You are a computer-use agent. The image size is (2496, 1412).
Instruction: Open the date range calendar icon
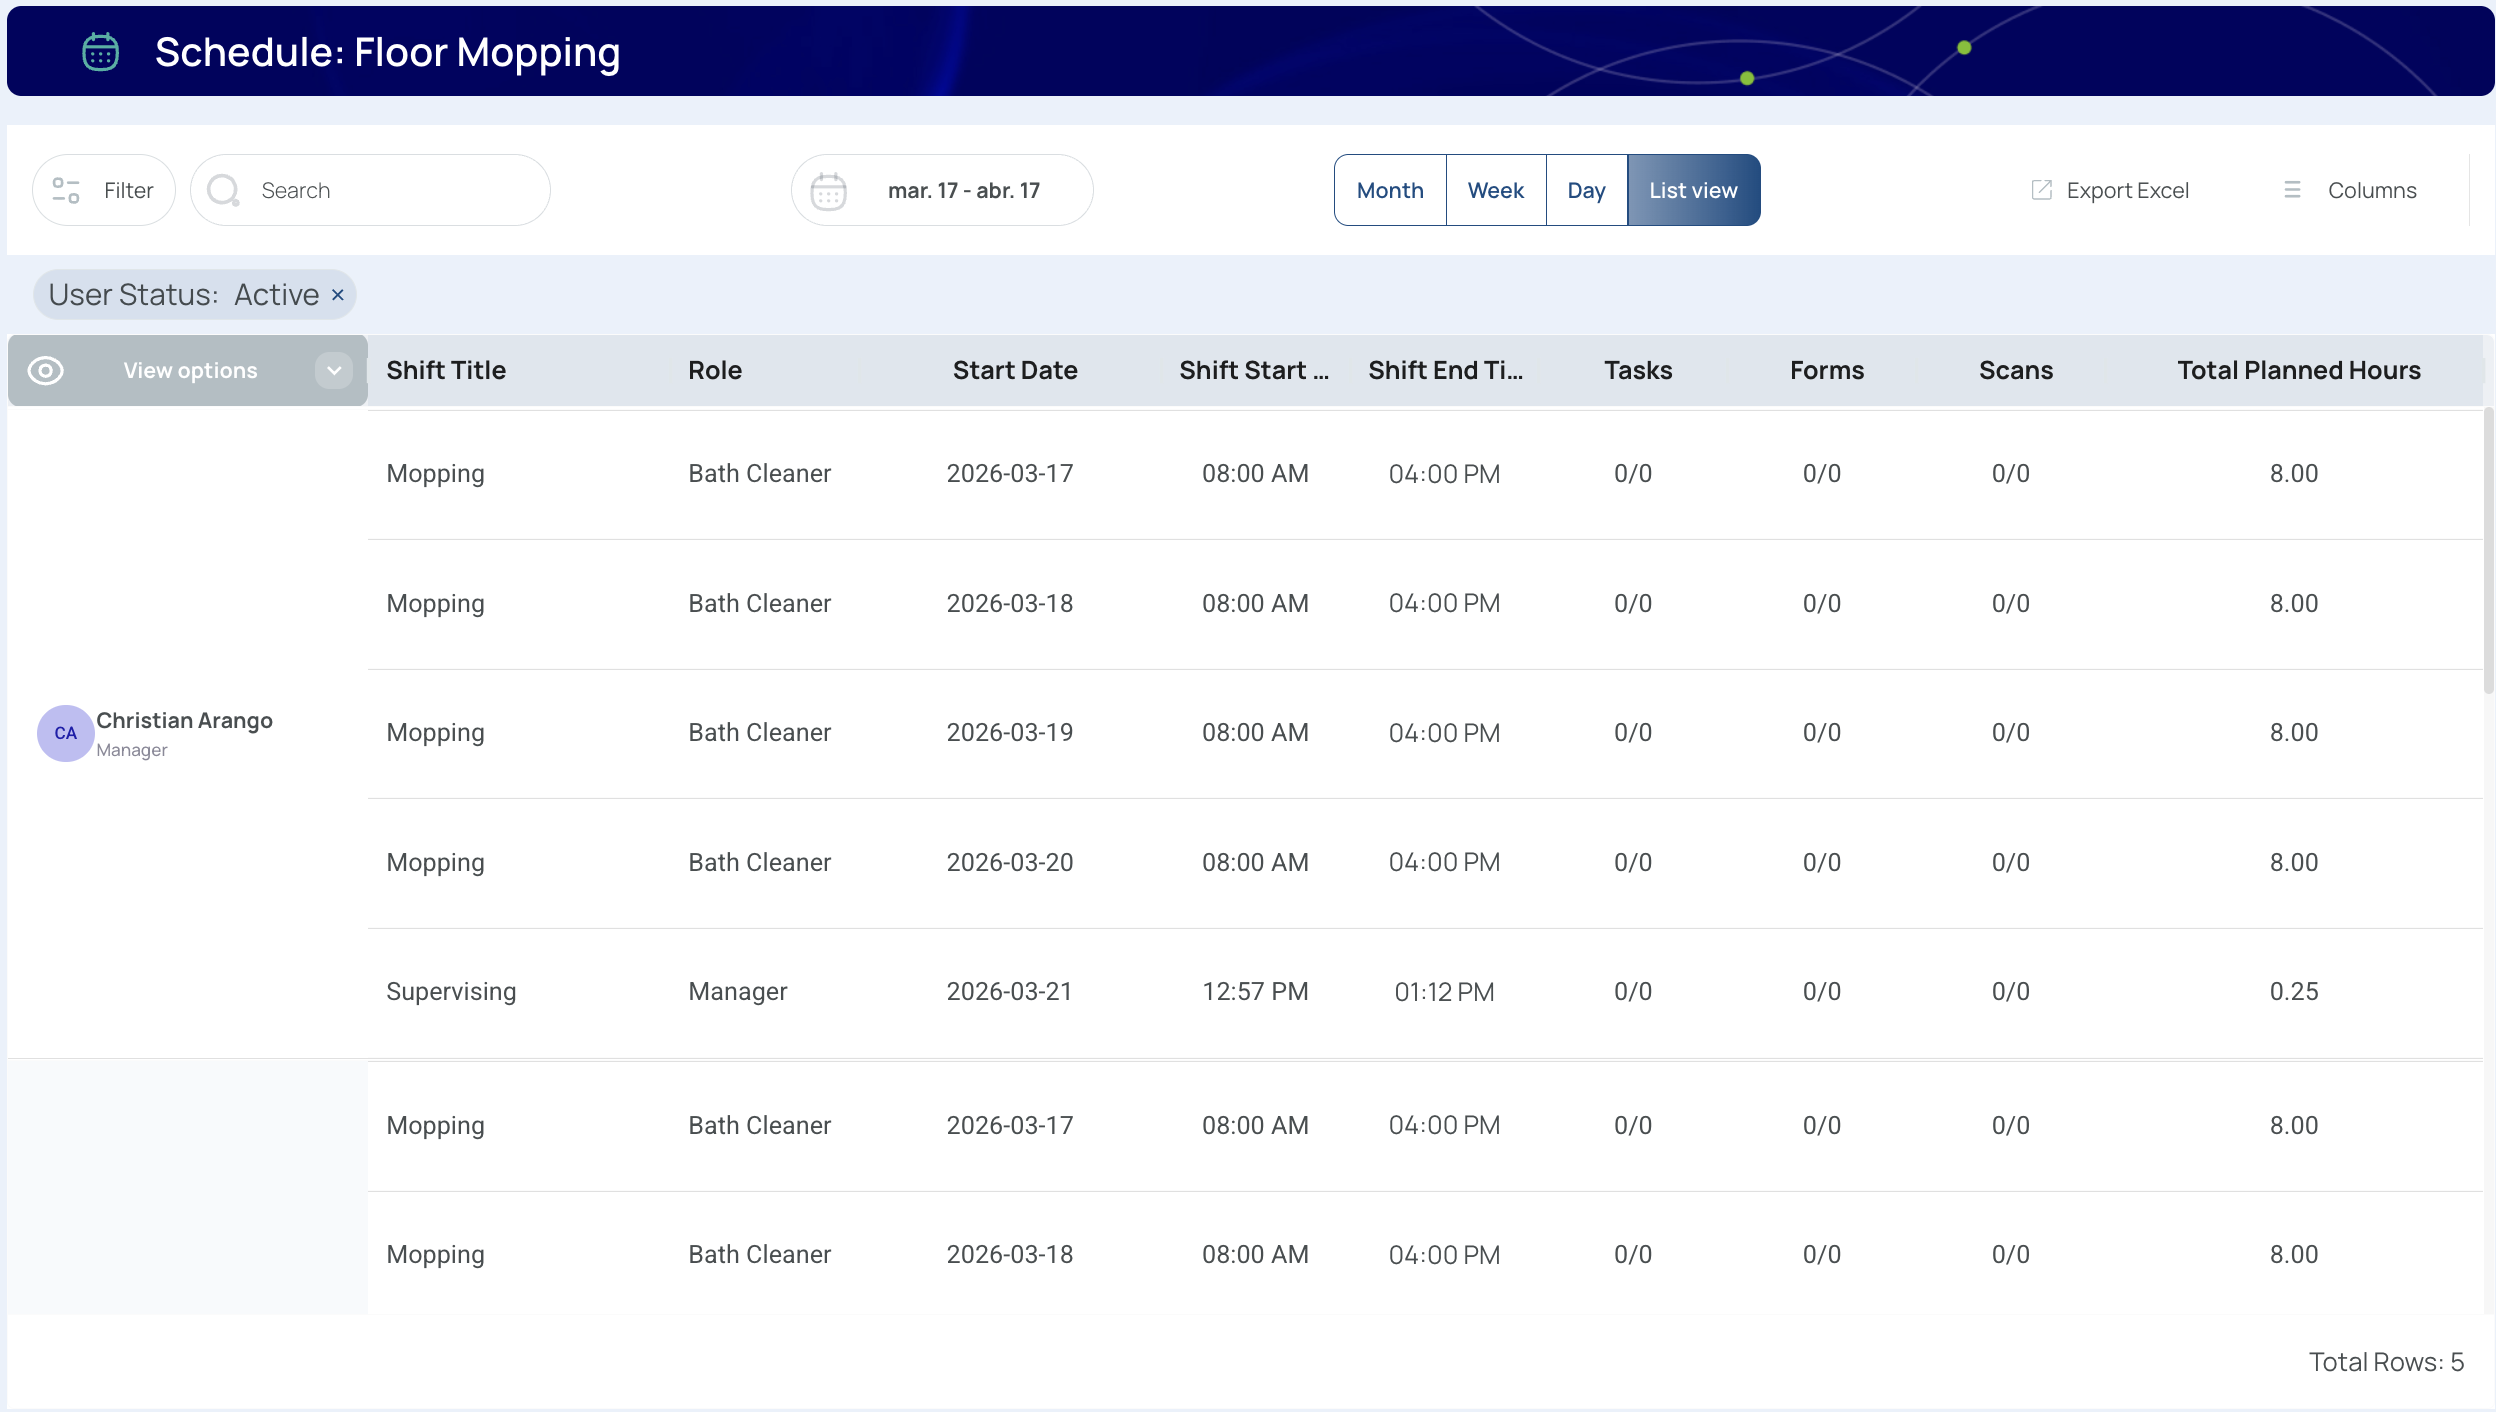point(828,190)
